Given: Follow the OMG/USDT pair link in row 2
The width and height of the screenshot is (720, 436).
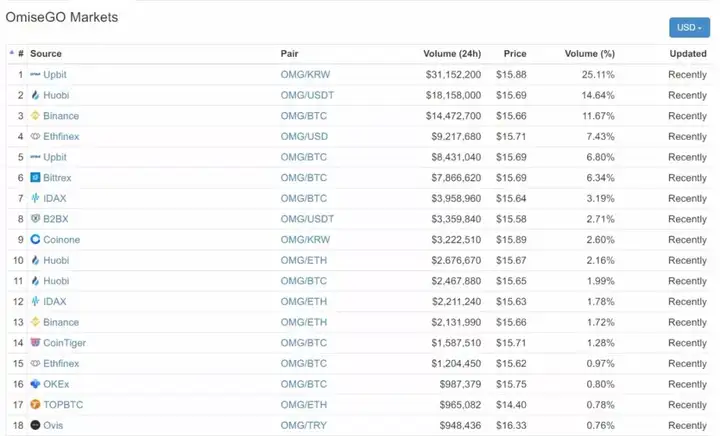Looking at the screenshot, I should click(307, 95).
